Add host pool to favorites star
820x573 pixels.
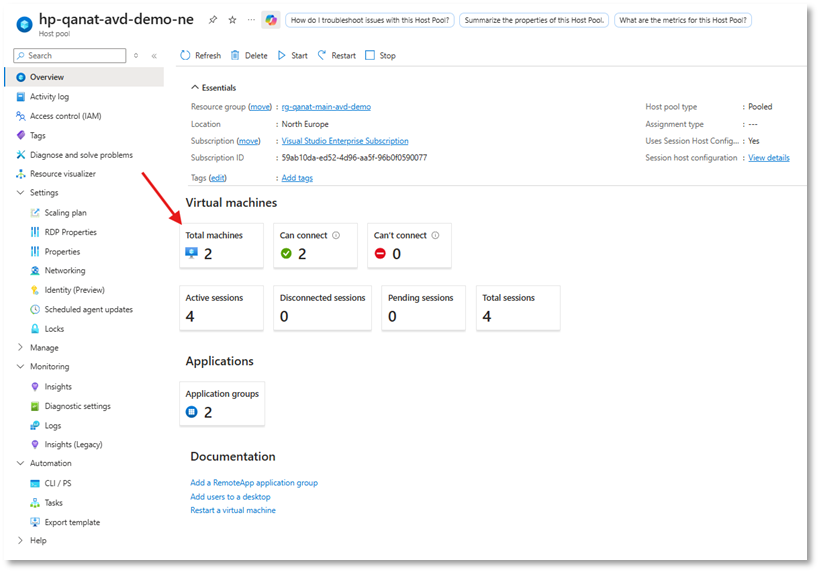coord(232,20)
